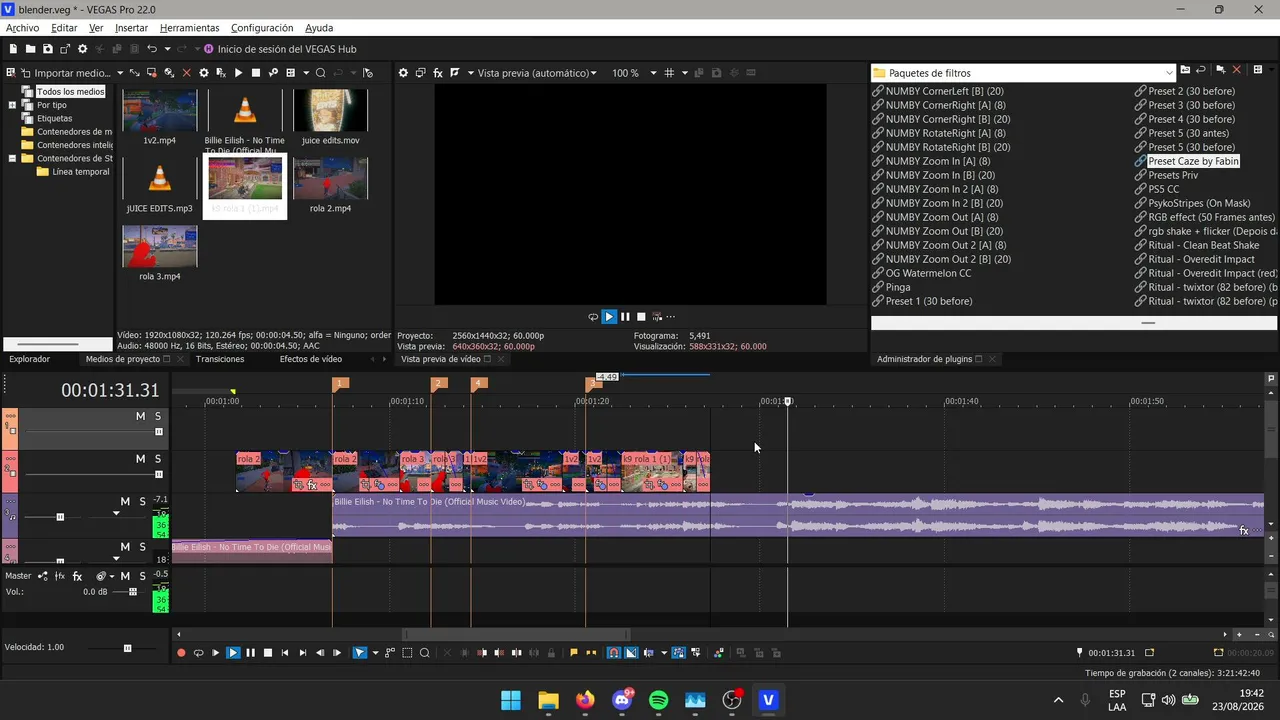The height and width of the screenshot is (720, 1280).
Task: Start media preview in Project Media toolbar
Action: [x=238, y=73]
